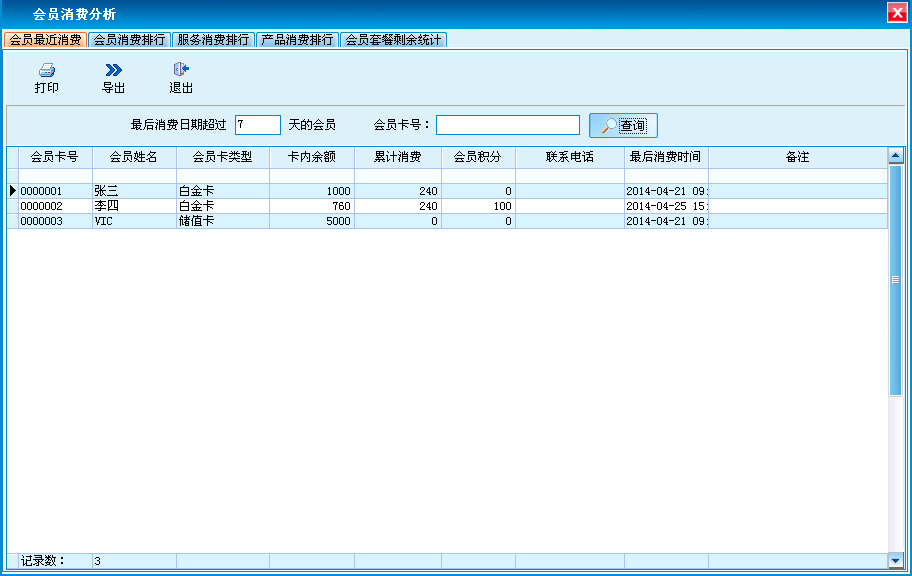Switch to the 会员消费排行 tab
The height and width of the screenshot is (576, 912).
tap(129, 40)
